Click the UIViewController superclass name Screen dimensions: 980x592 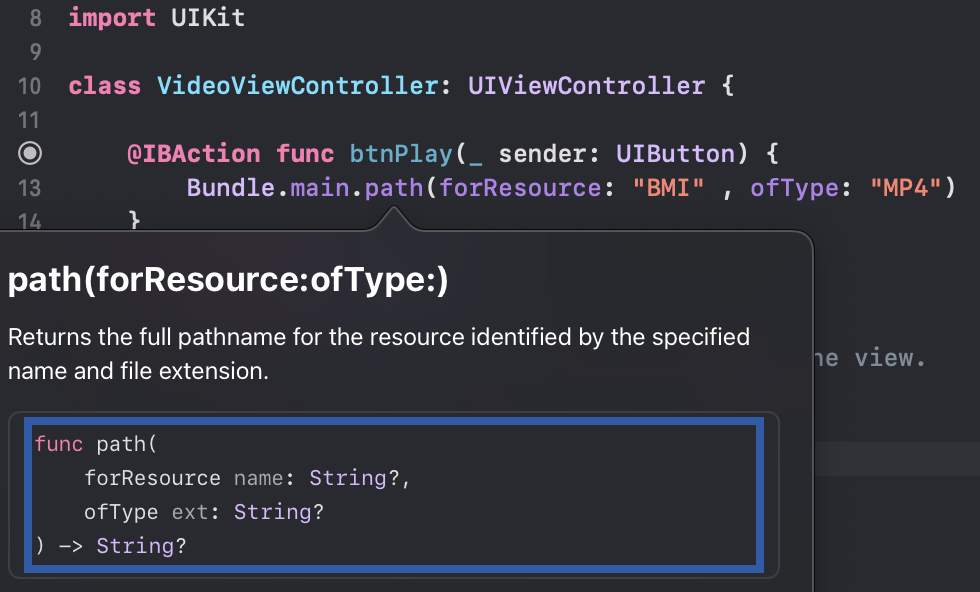pyautogui.click(x=586, y=86)
